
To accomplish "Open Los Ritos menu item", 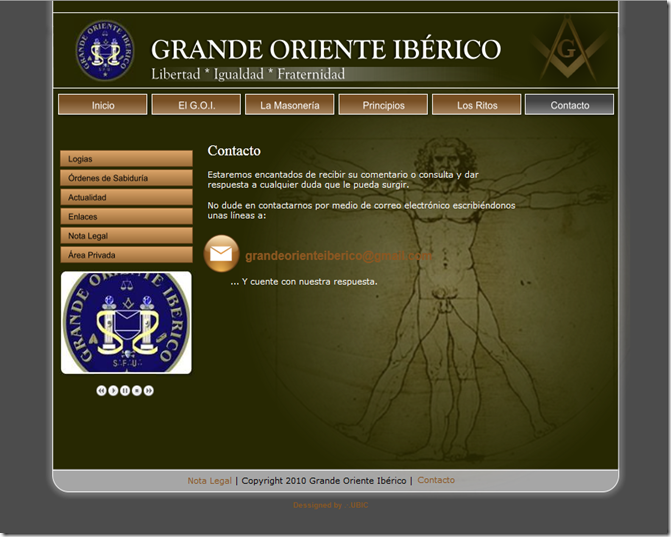I will coord(477,105).
